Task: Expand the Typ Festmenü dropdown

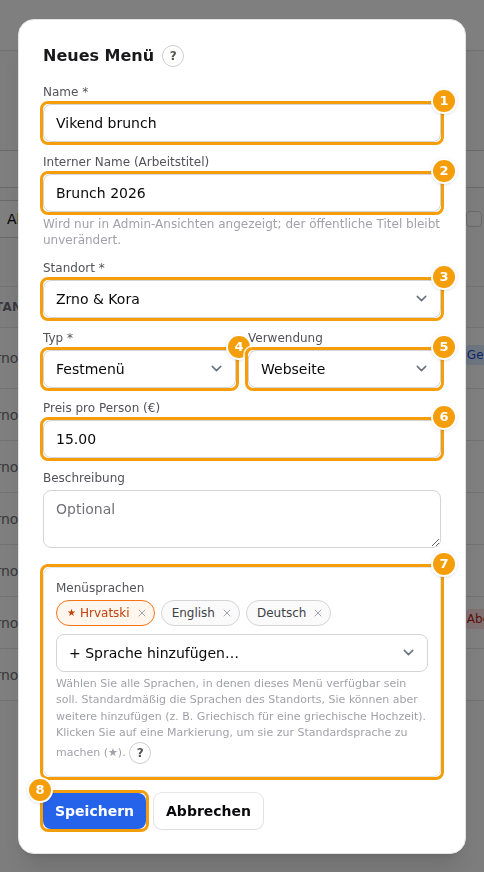Action: tap(140, 369)
